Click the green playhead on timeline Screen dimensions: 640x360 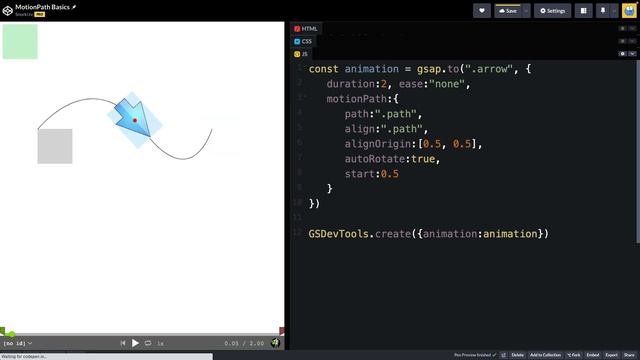tap(11, 334)
